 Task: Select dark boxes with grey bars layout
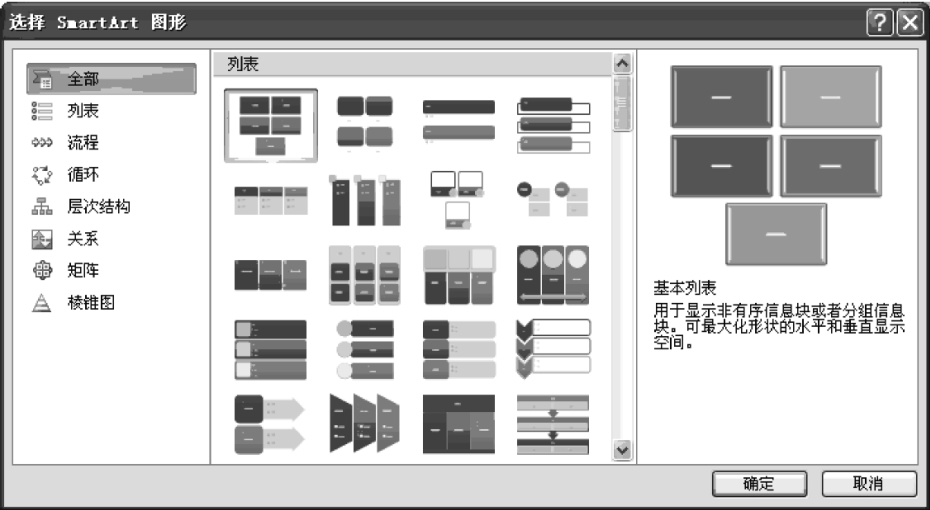(x=458, y=350)
